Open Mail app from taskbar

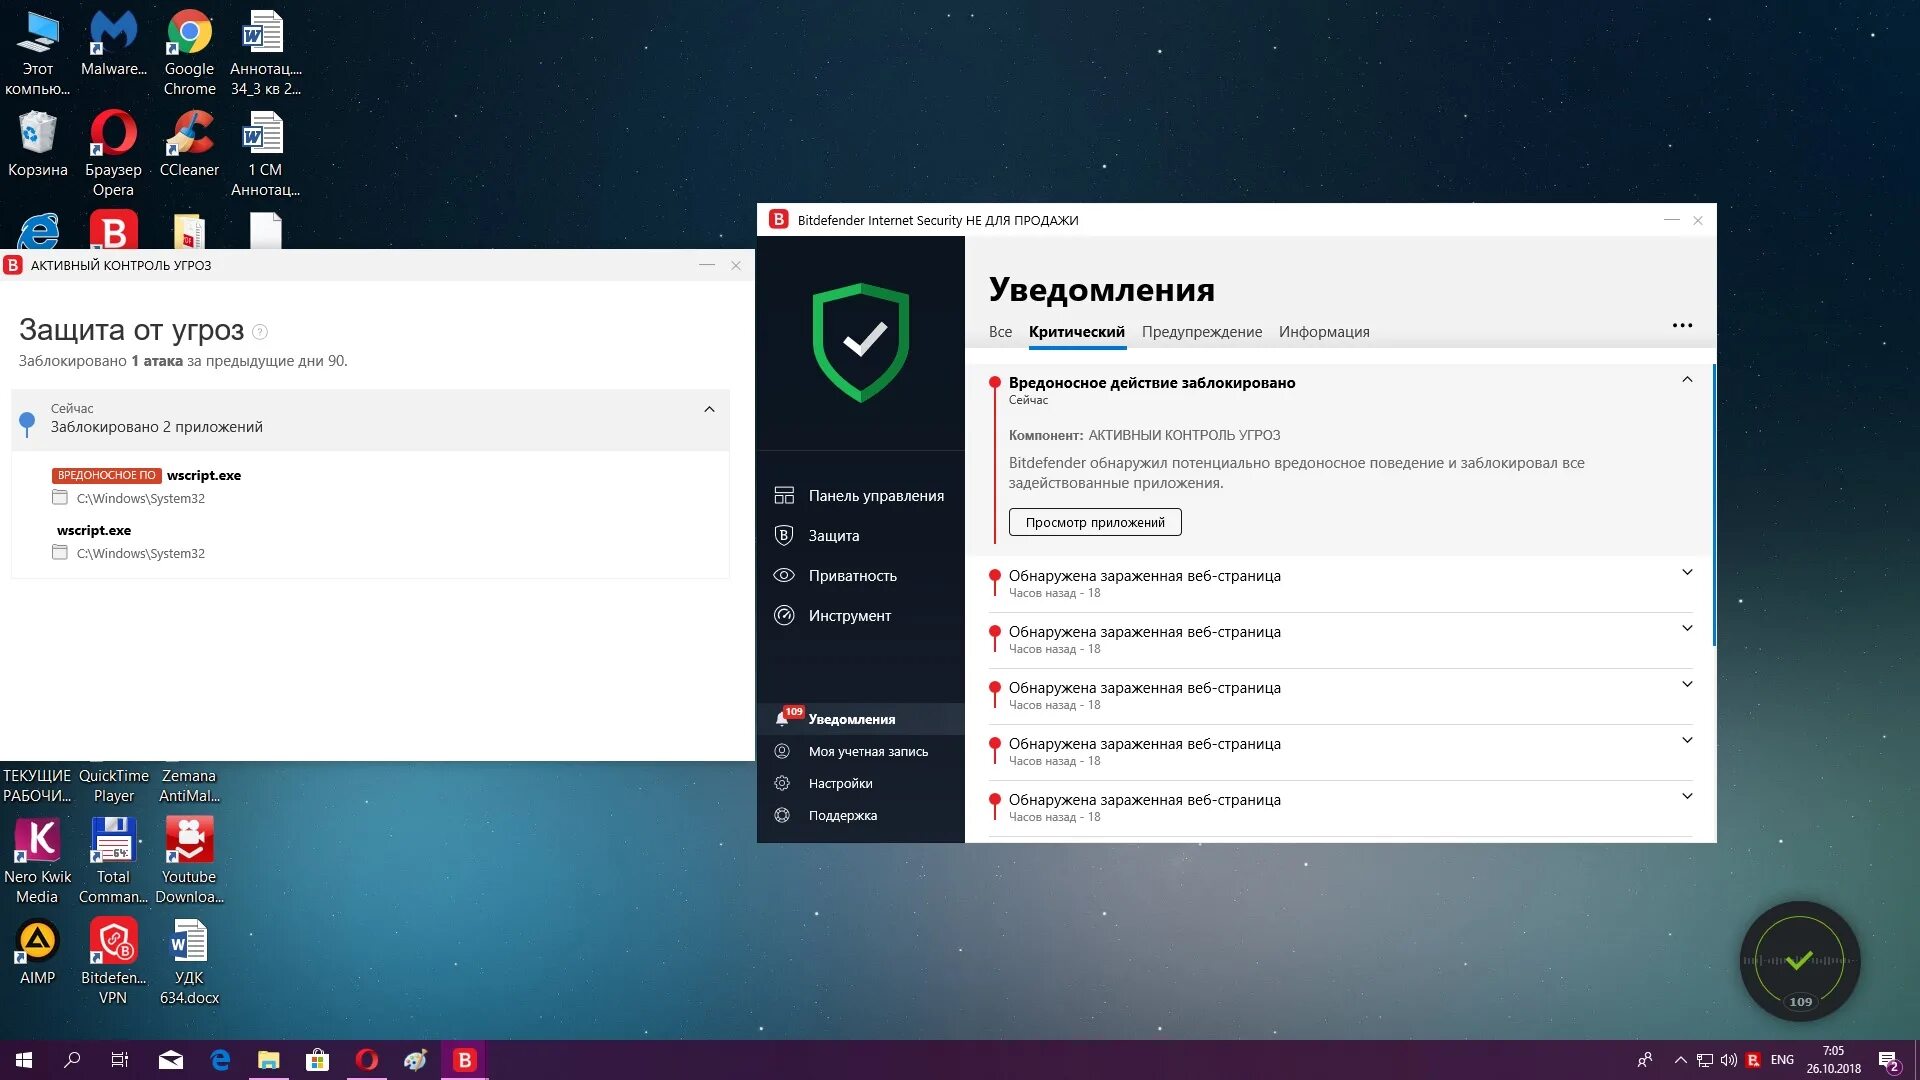[171, 1060]
